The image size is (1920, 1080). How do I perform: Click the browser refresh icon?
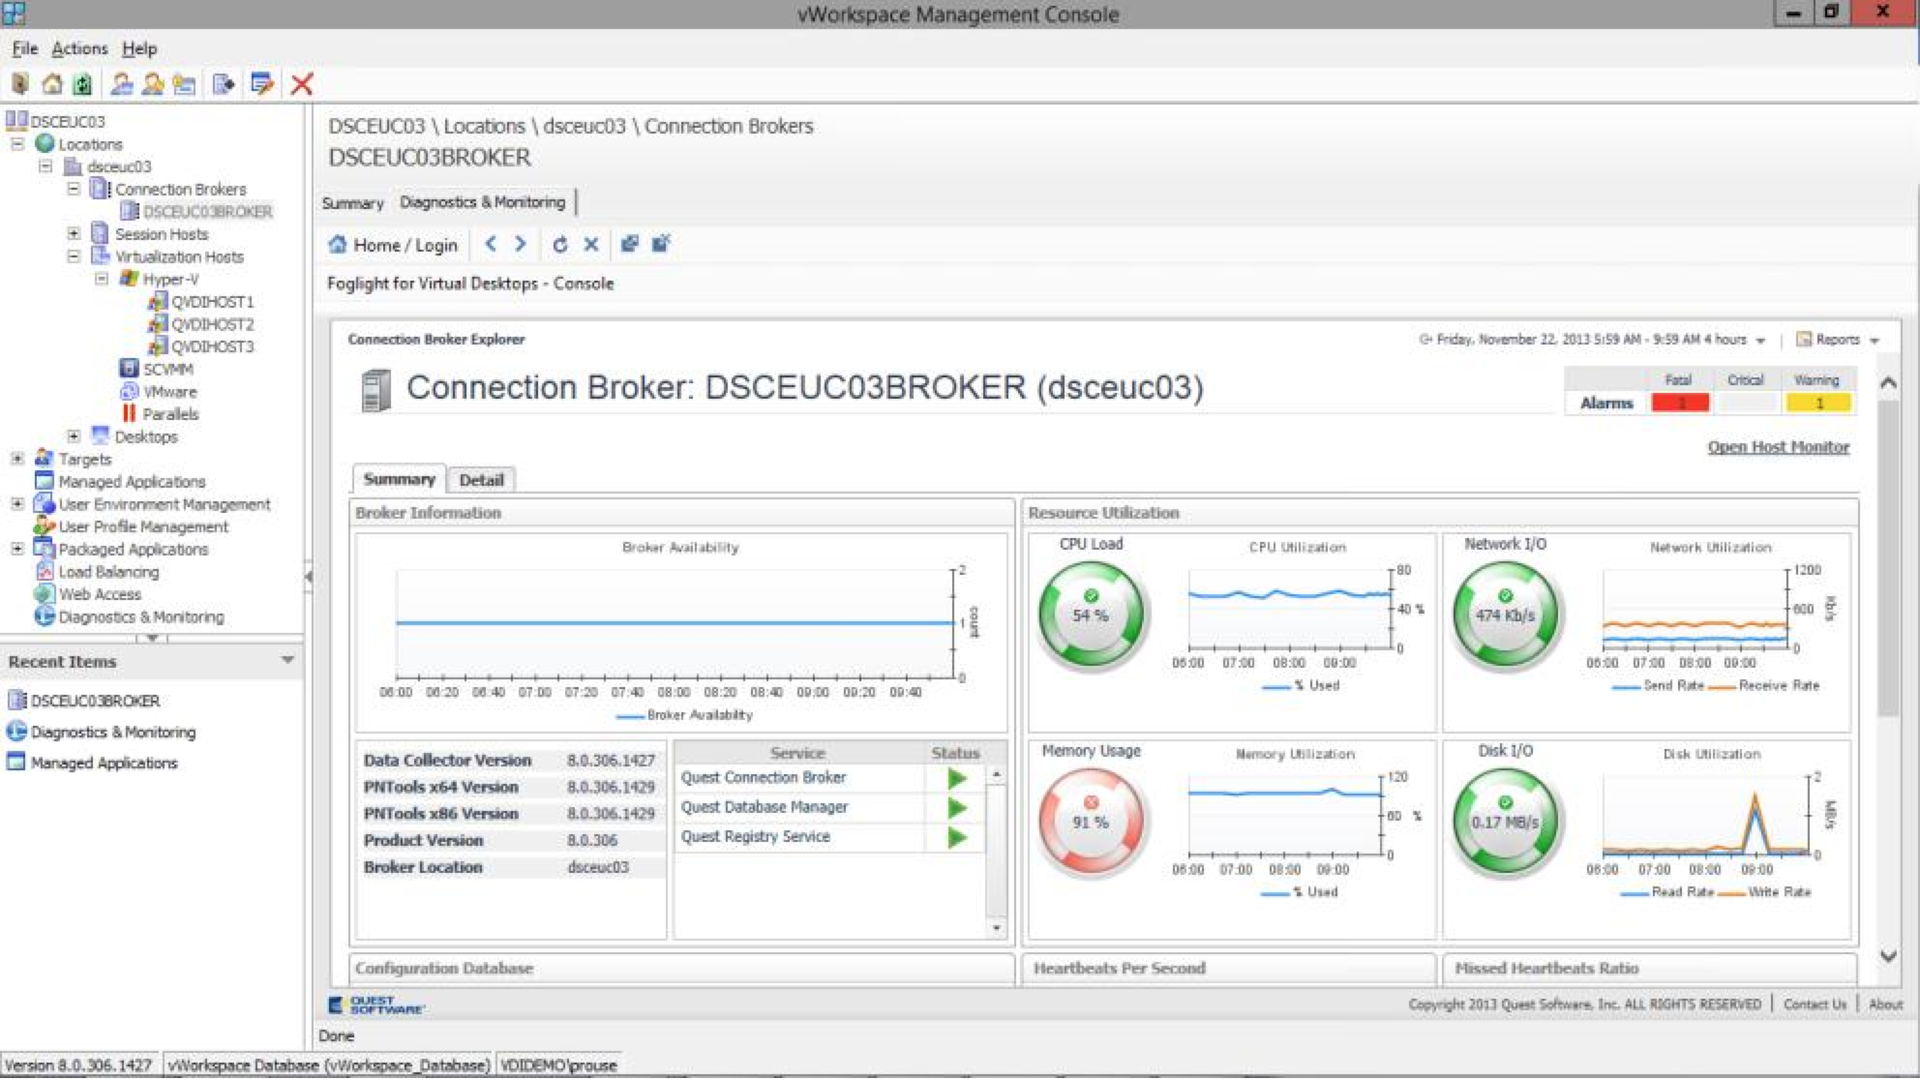coord(560,244)
